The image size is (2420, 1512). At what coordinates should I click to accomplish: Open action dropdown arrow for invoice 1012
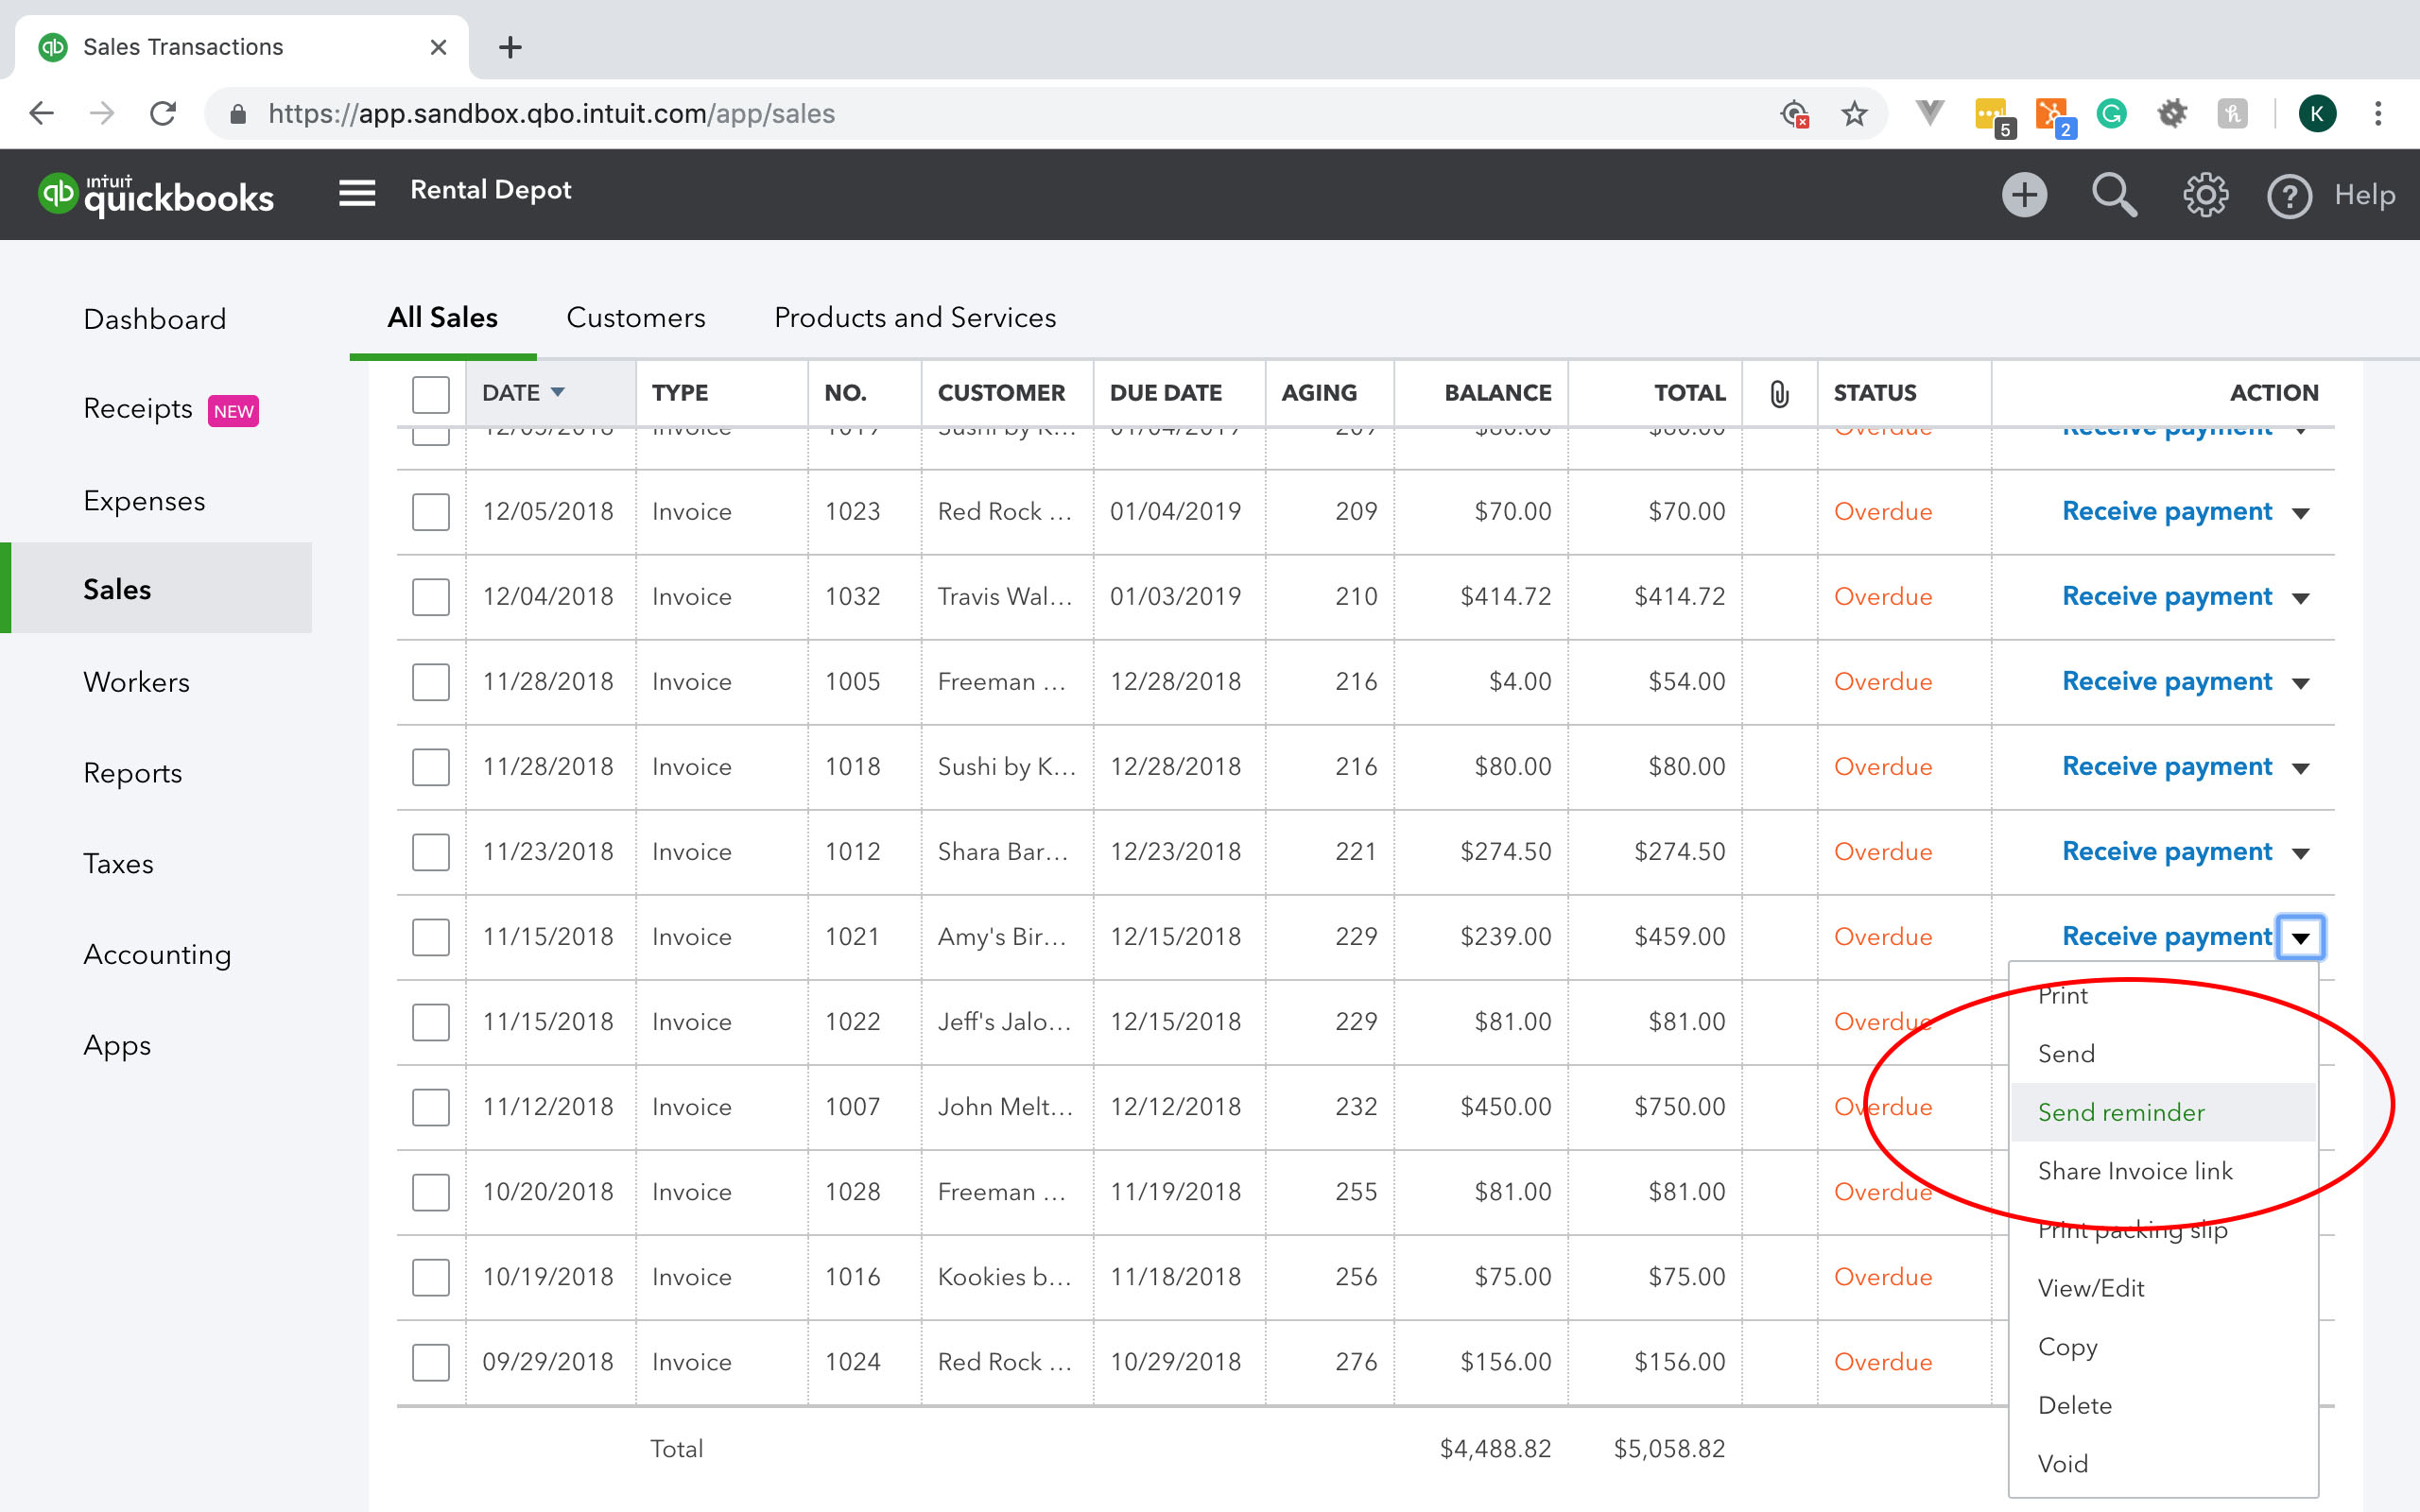click(2300, 853)
